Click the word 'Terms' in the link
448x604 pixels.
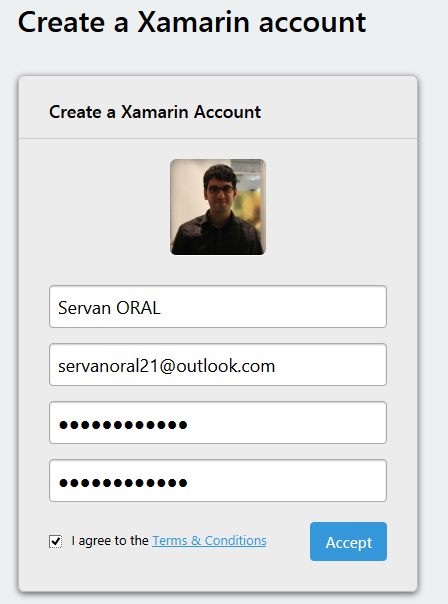[169, 541]
